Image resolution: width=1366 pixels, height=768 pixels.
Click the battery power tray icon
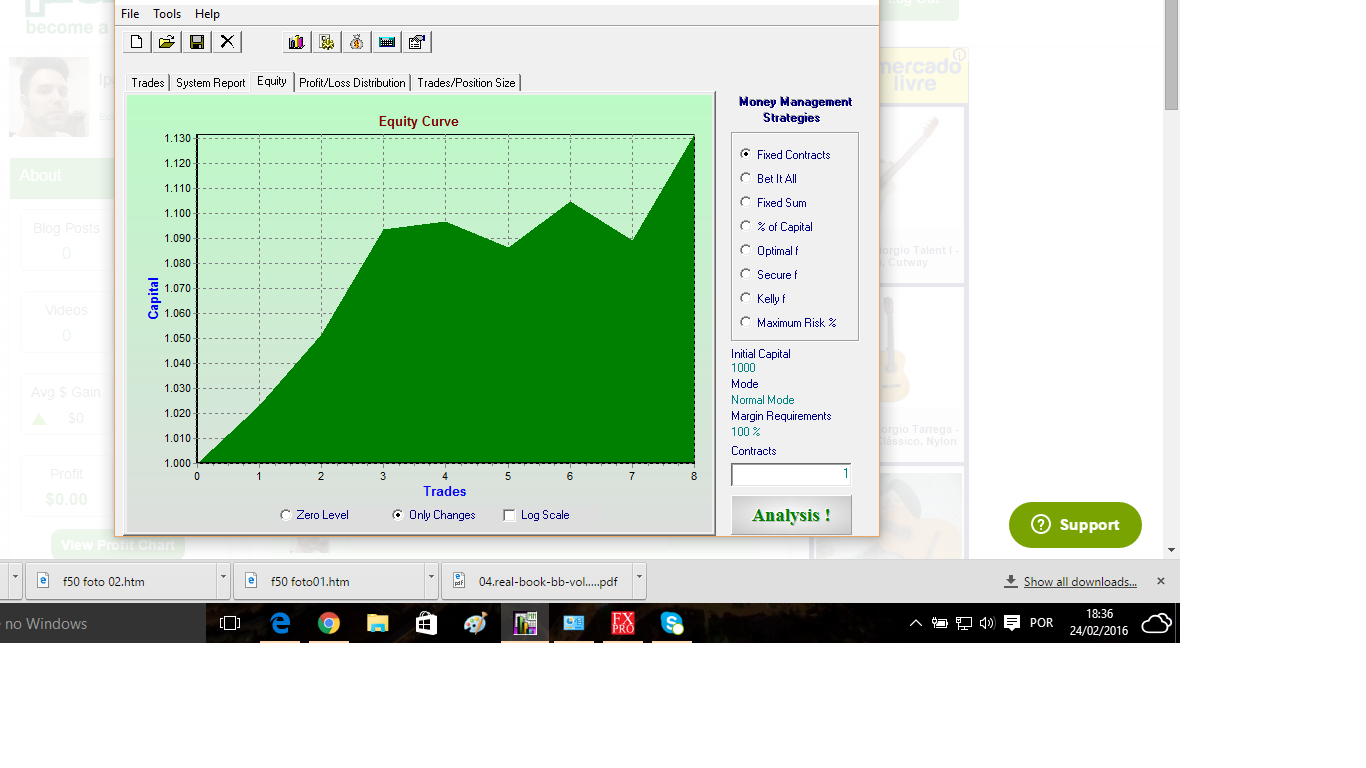940,623
